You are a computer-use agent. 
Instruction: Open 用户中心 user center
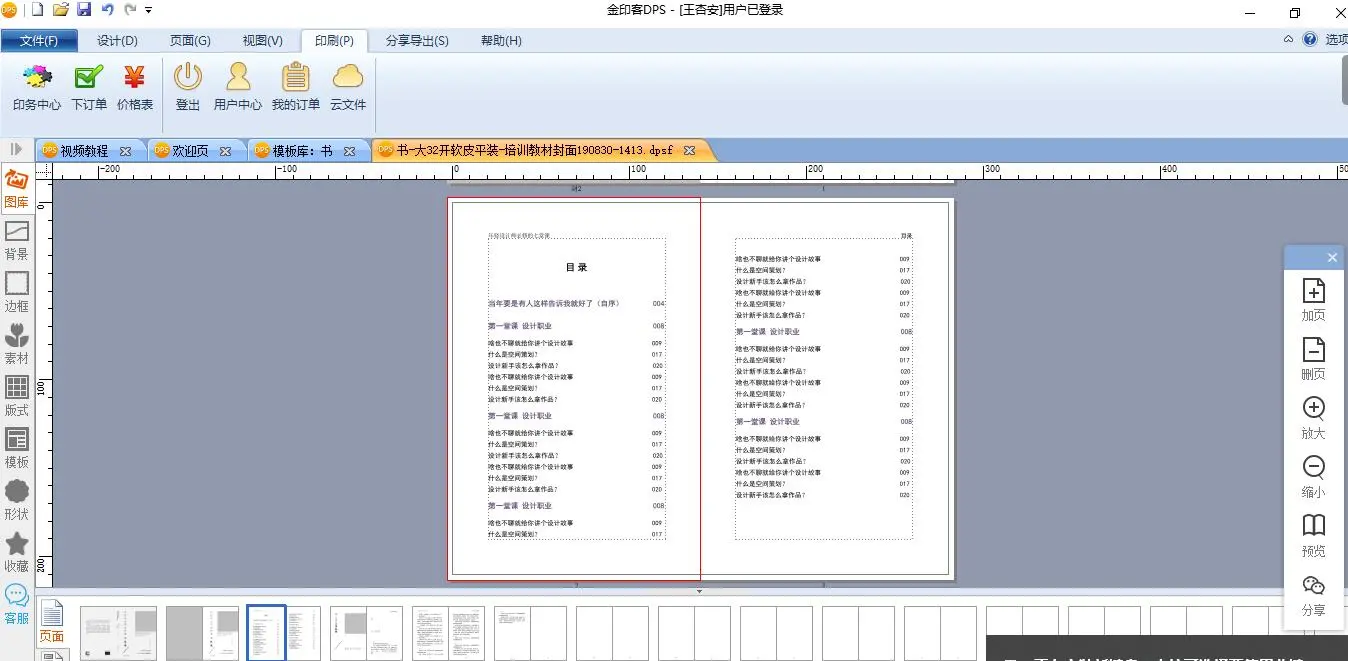coord(238,86)
